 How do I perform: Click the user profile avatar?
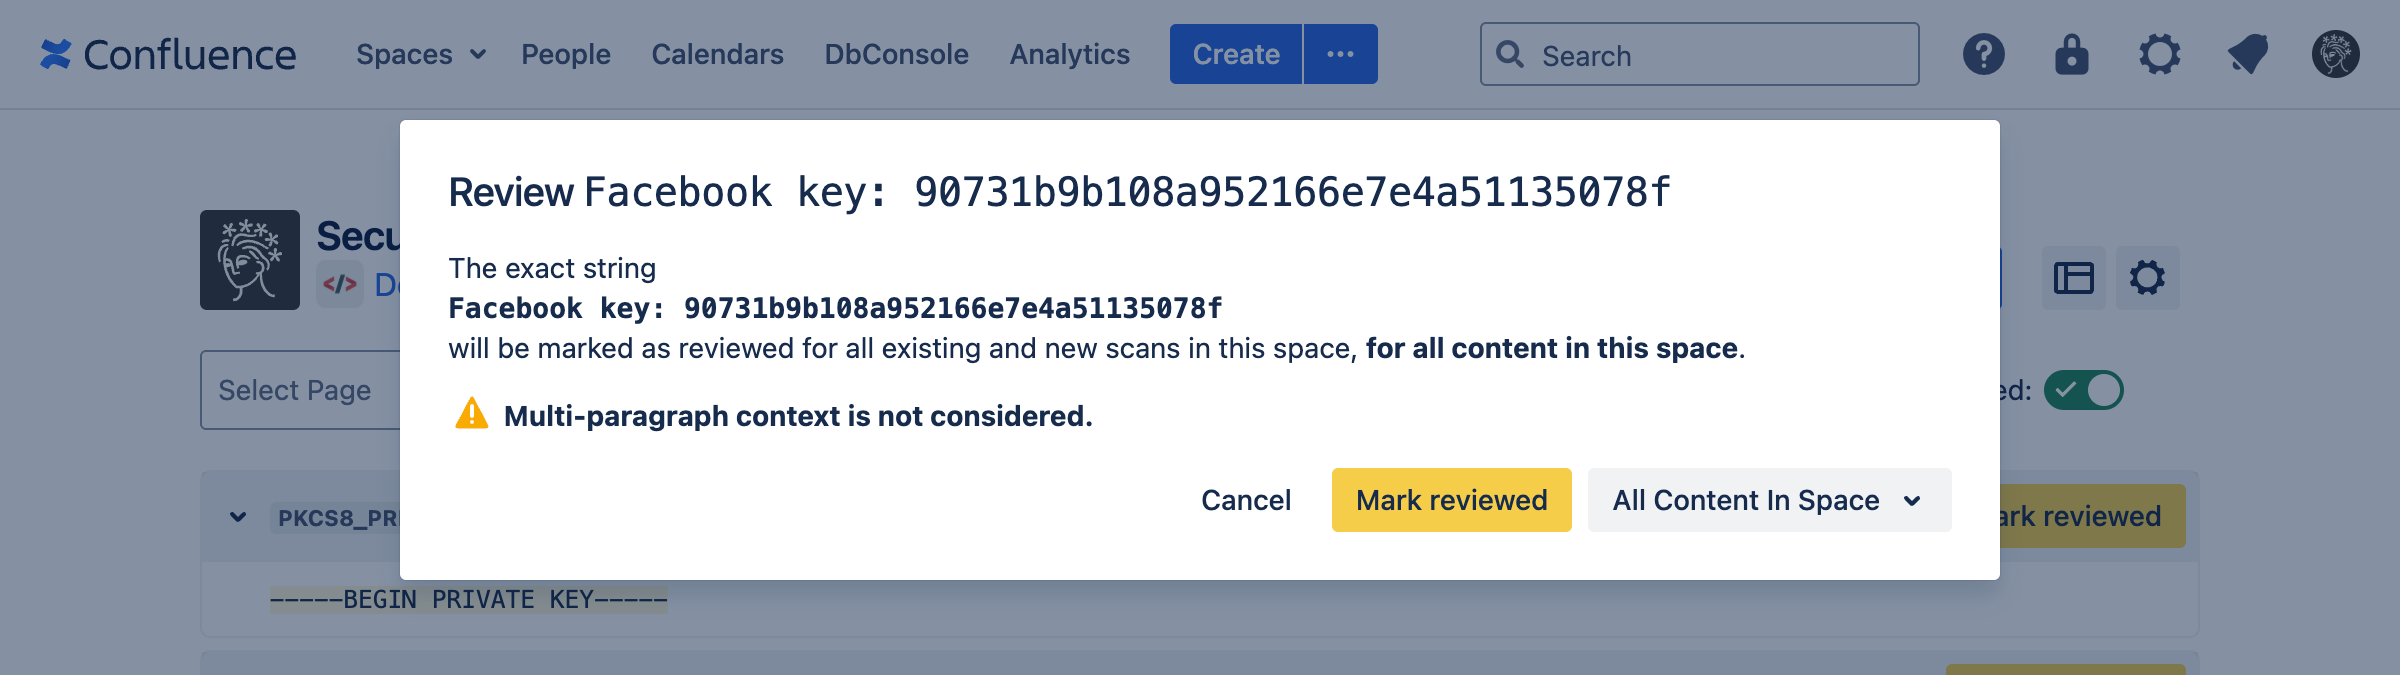(2335, 54)
